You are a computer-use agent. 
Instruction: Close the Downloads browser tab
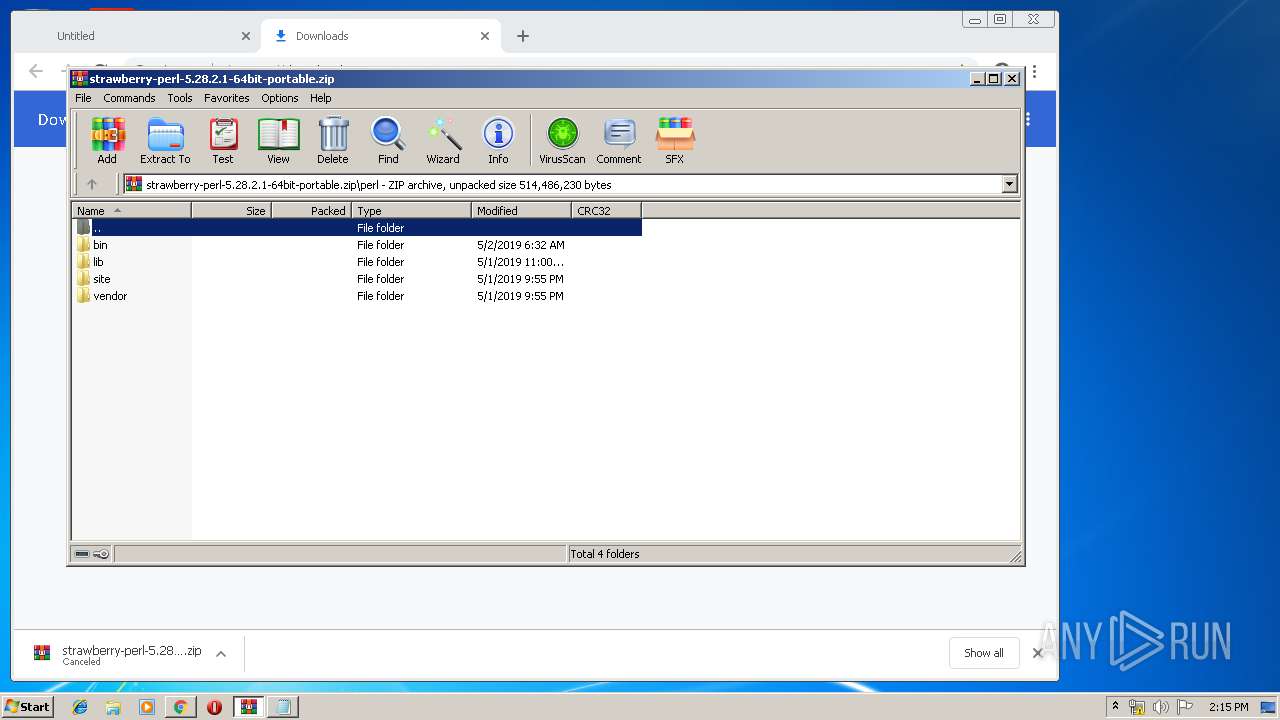point(485,36)
